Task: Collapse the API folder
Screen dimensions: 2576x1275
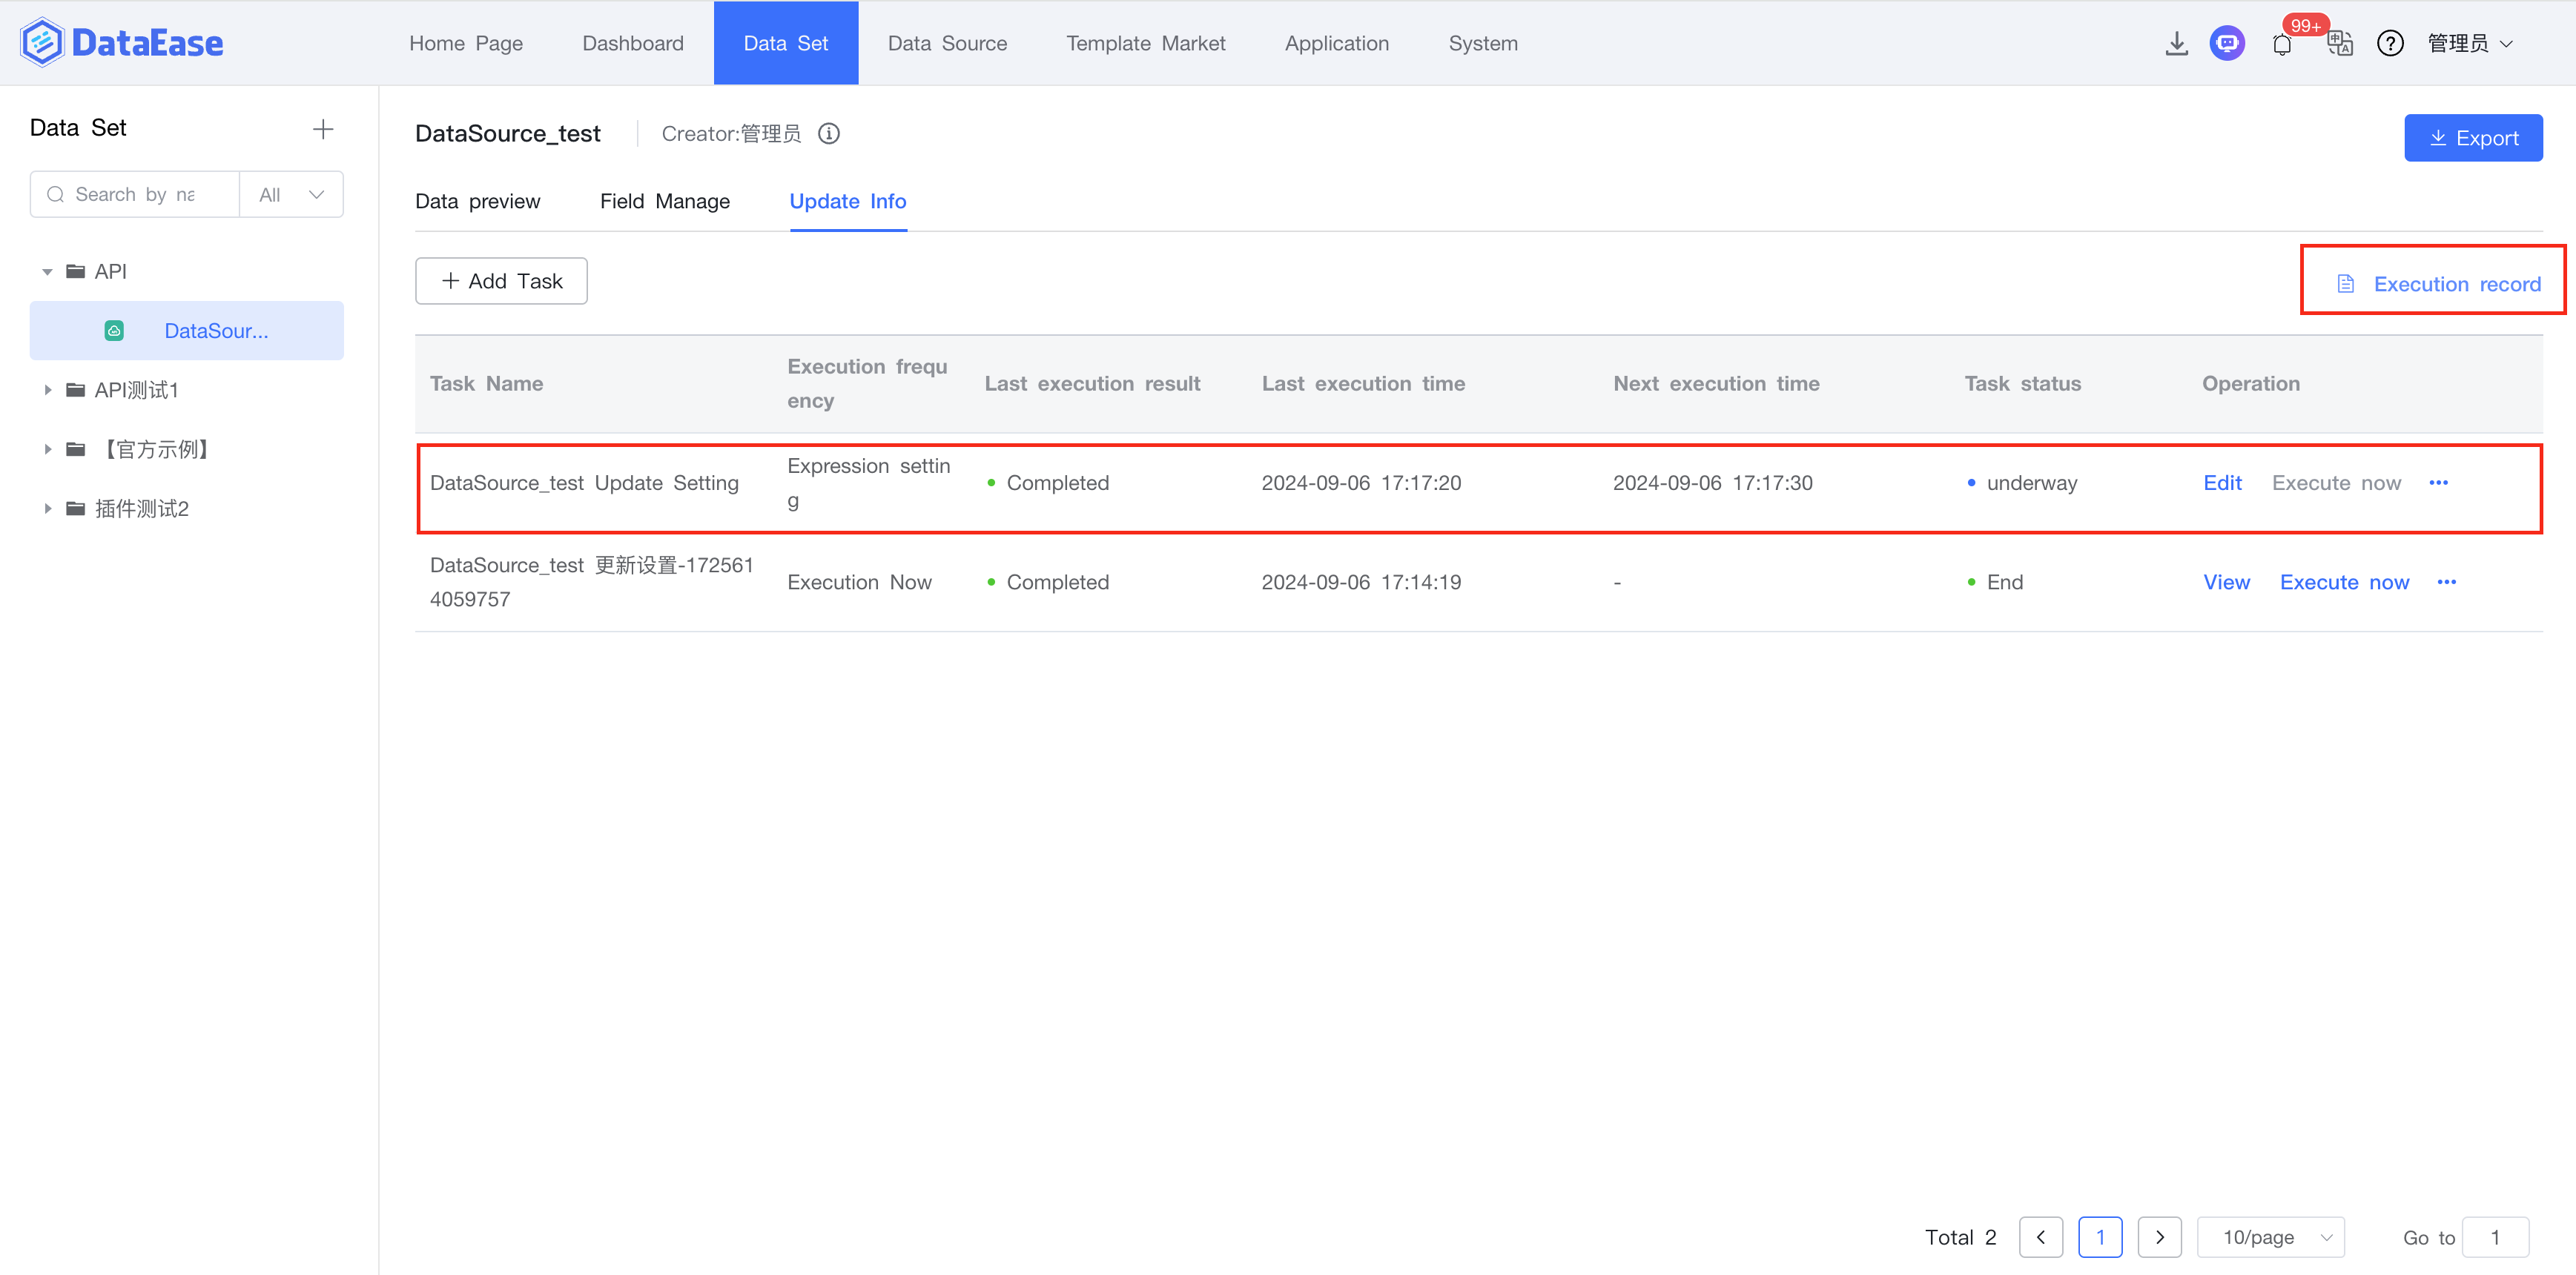Action: pos(47,272)
